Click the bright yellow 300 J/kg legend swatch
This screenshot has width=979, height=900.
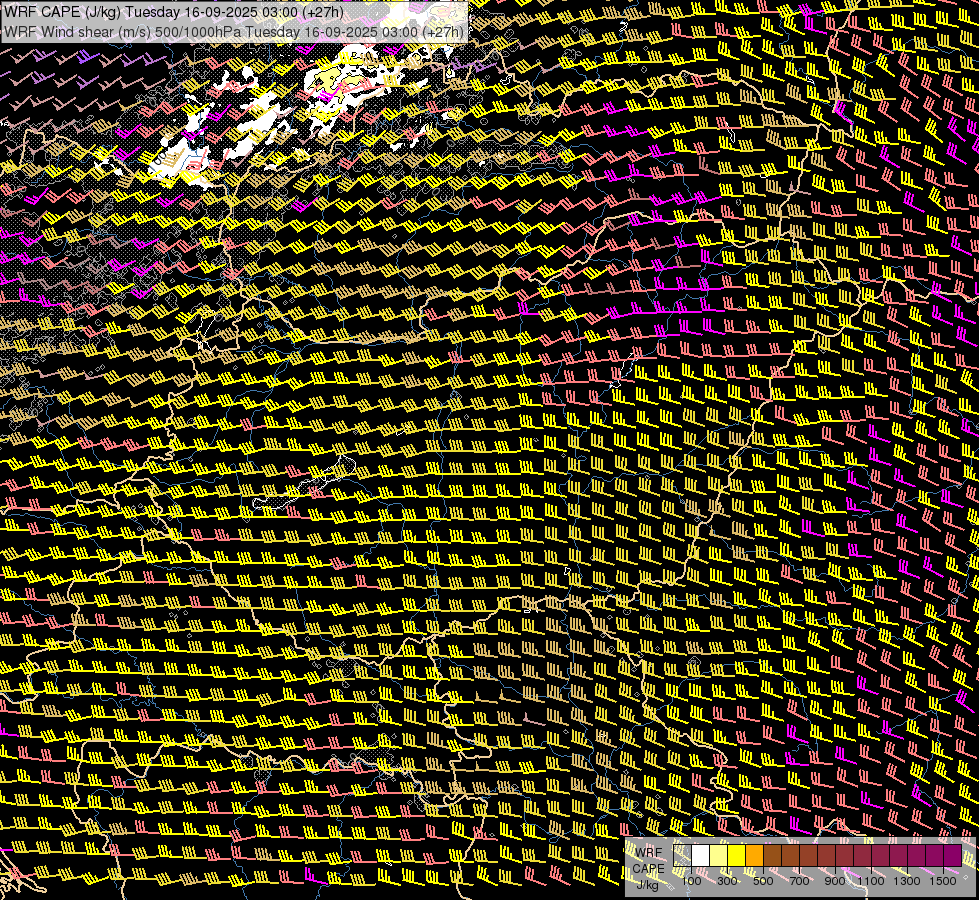(x=736, y=856)
